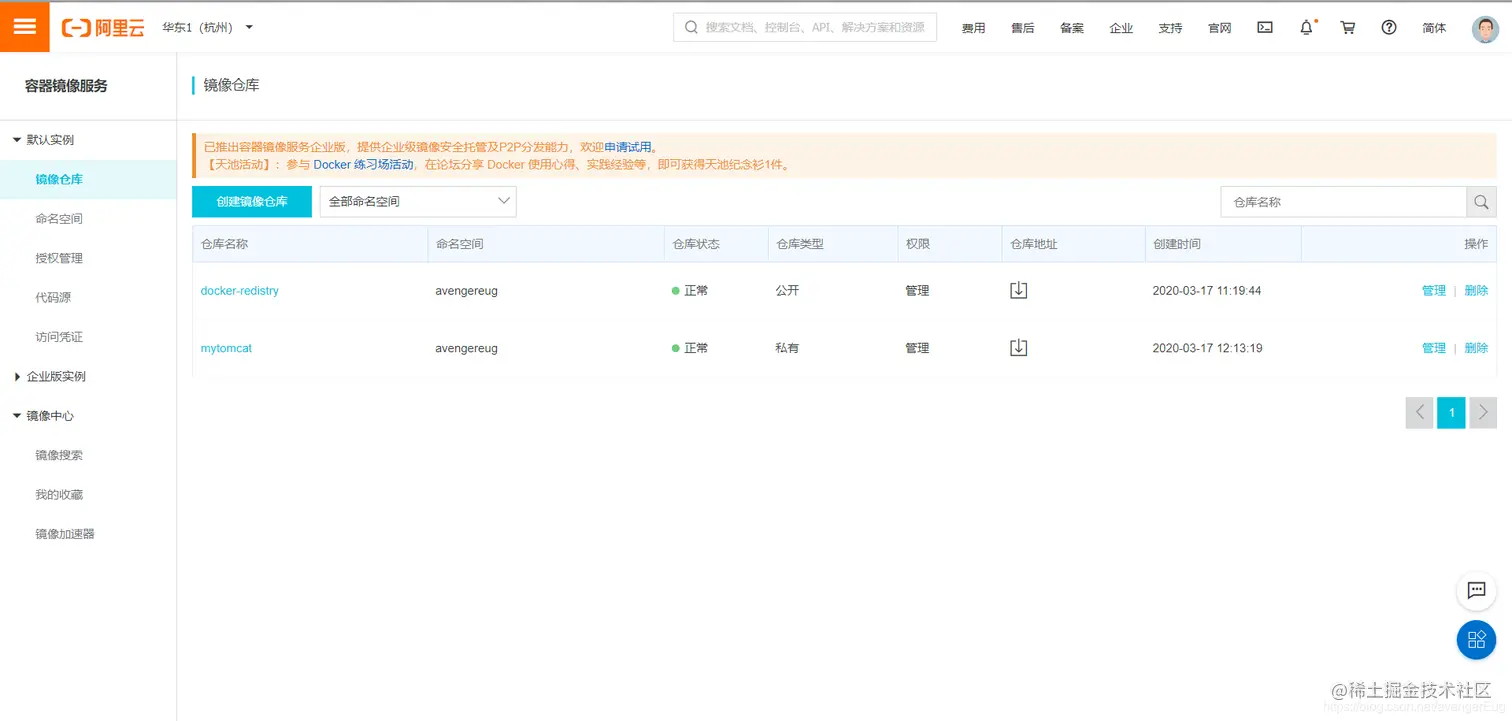This screenshot has height=721, width=1512.
Task: Open the feedback chat icon
Action: coord(1476,591)
